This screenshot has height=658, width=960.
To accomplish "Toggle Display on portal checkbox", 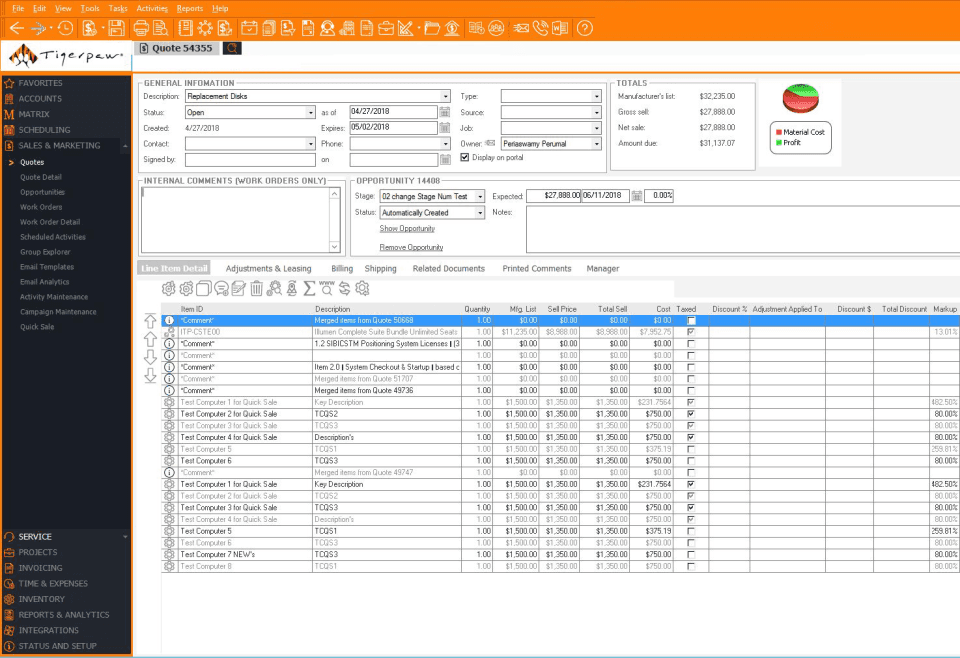I will click(465, 157).
